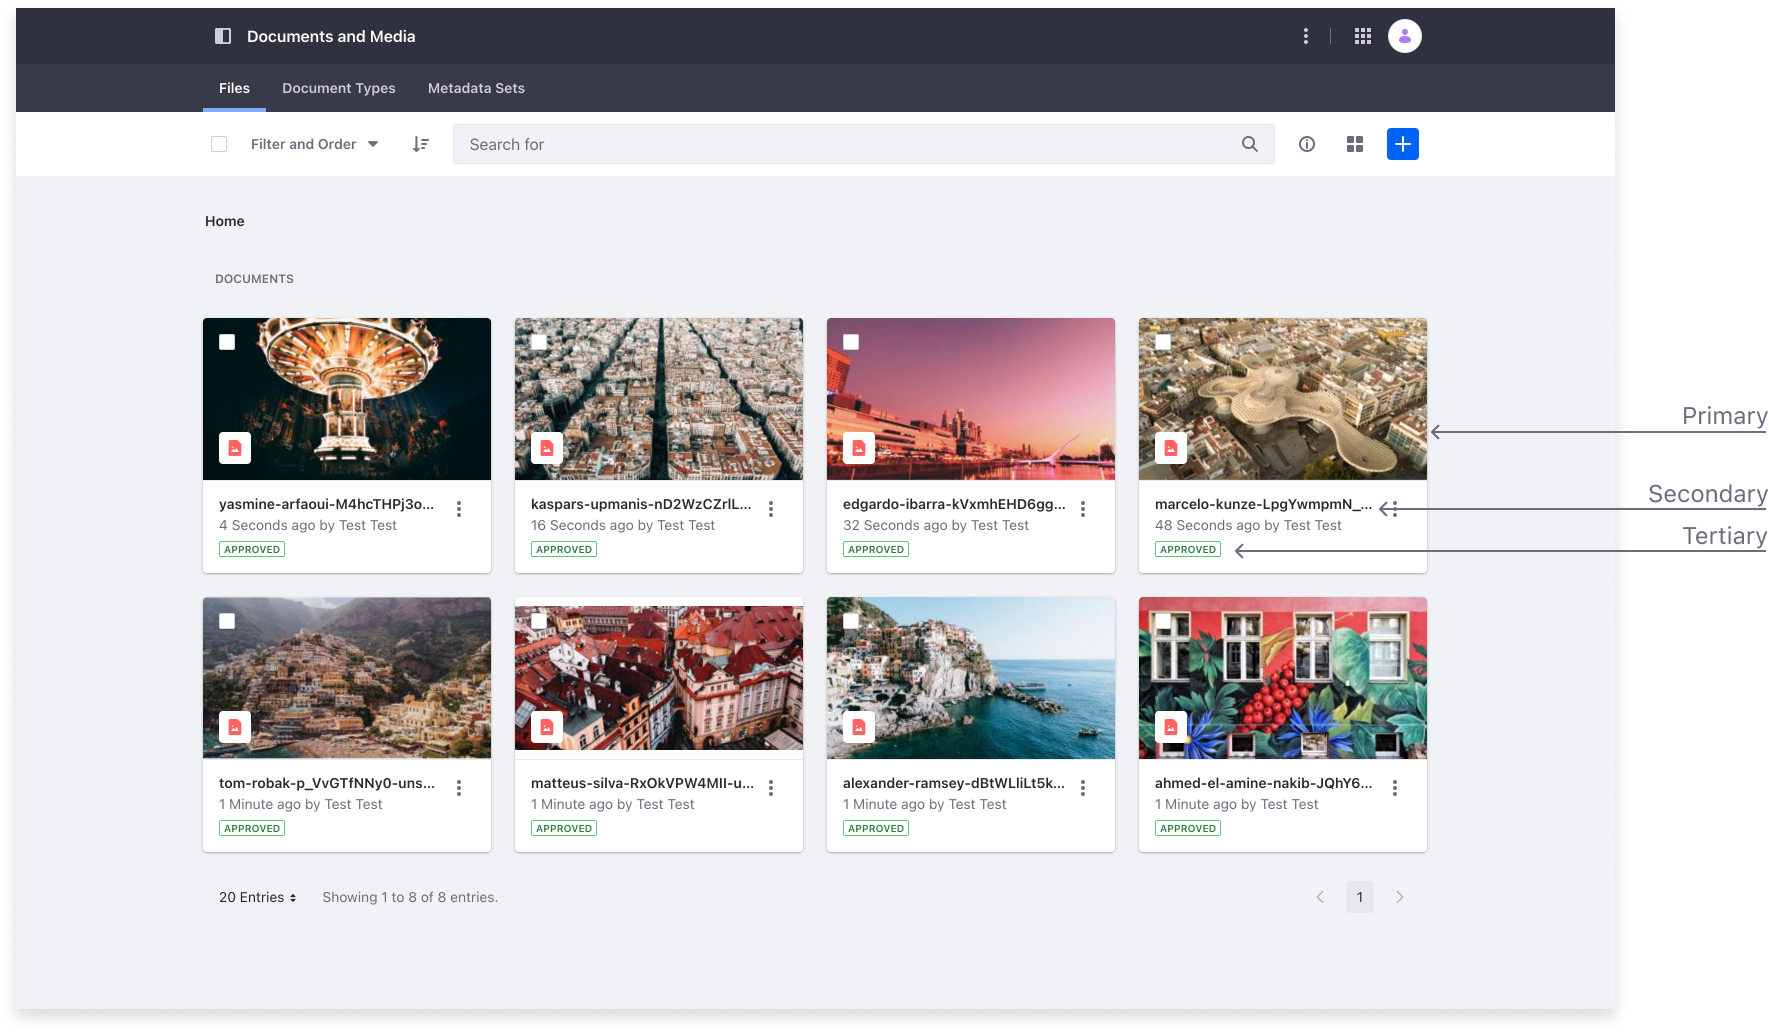Tick the select-all checkbox in the toolbar
This screenshot has width=1769, height=1033.
tap(219, 144)
